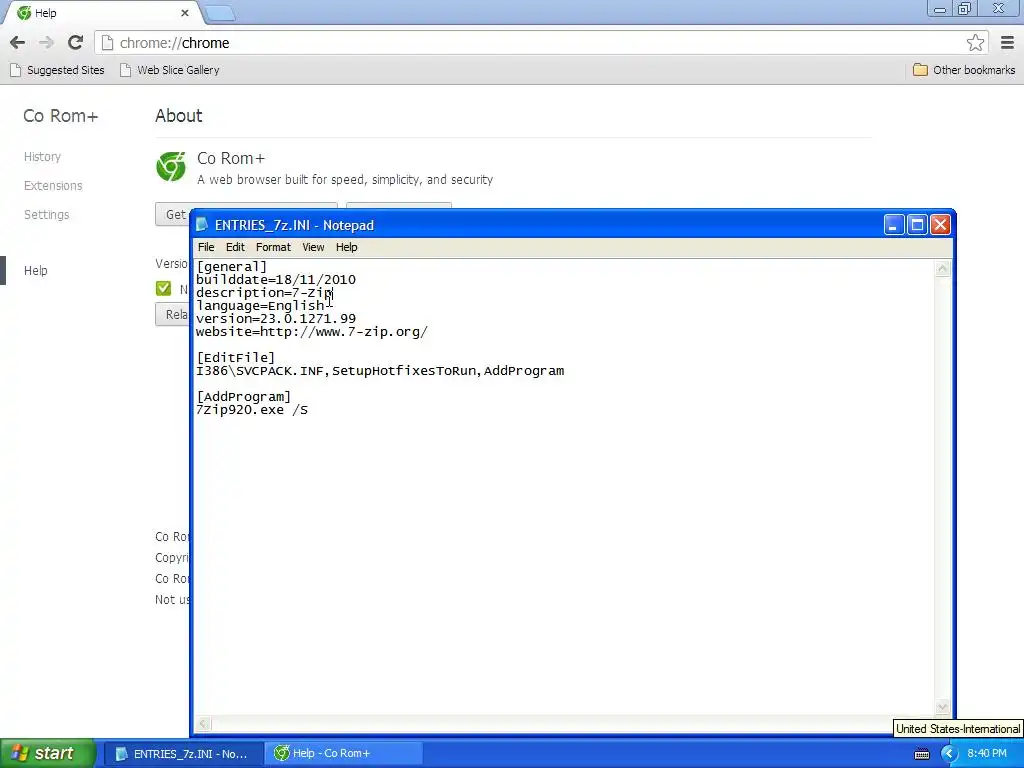This screenshot has height=768, width=1024.
Task: Click the partially hidden Rela button
Action: (x=172, y=314)
